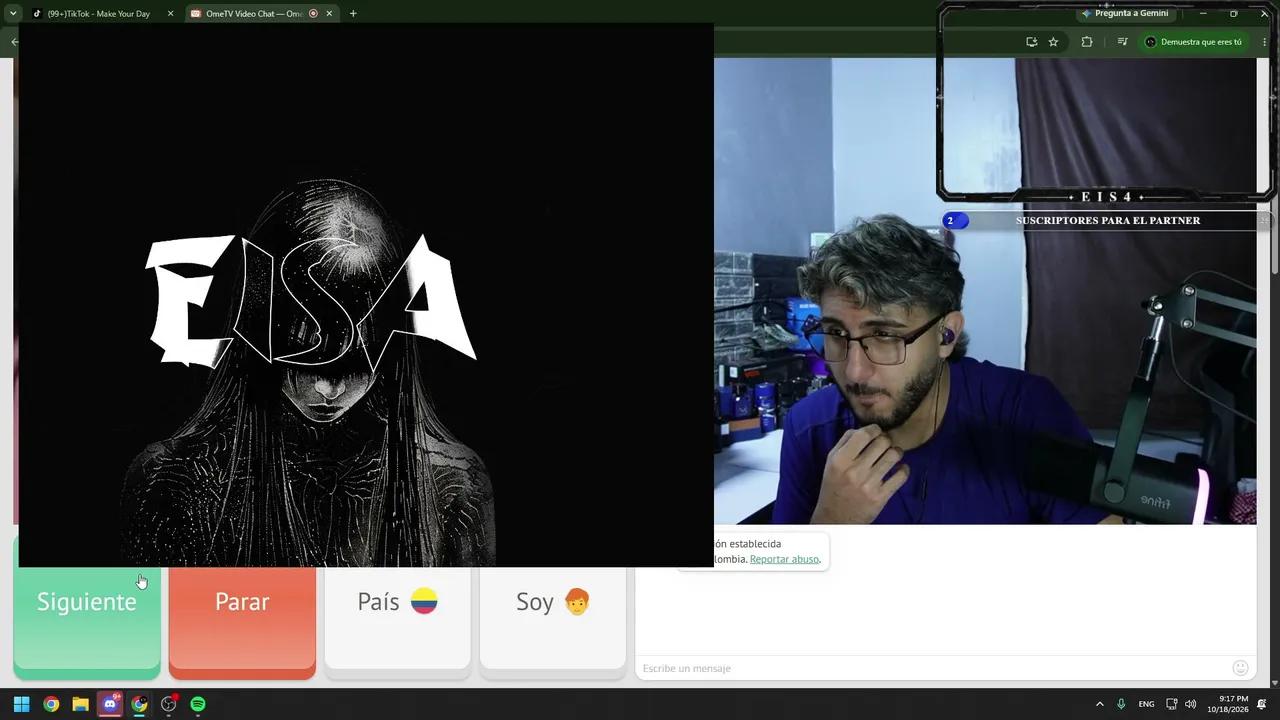Open the Chrome three-dot menu
The width and height of the screenshot is (1280, 720).
pyautogui.click(x=1264, y=42)
